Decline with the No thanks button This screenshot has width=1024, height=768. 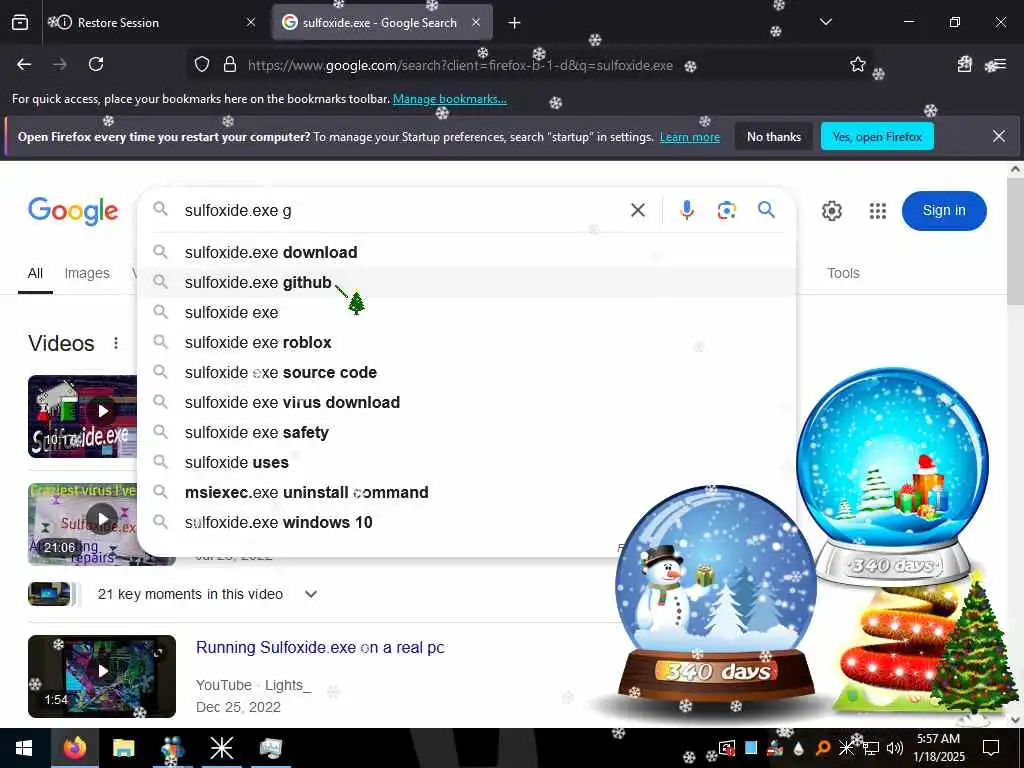774,136
